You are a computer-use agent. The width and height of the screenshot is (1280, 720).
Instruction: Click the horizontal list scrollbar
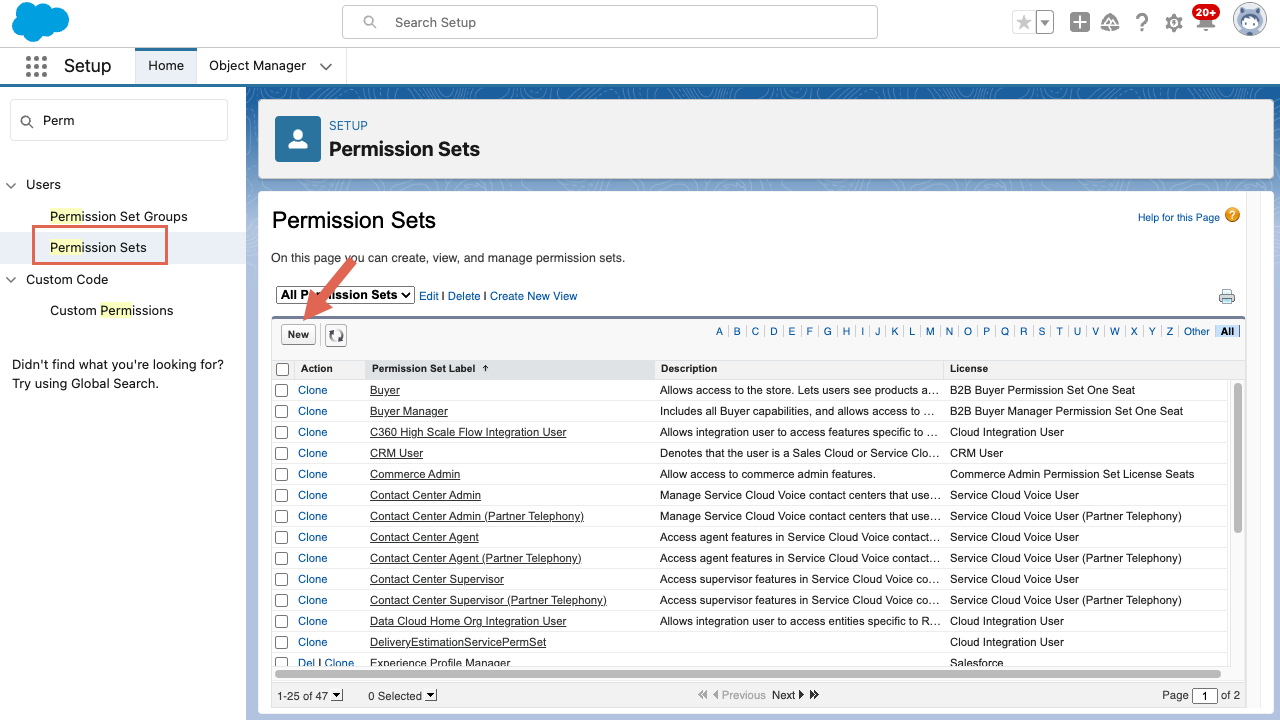748,675
